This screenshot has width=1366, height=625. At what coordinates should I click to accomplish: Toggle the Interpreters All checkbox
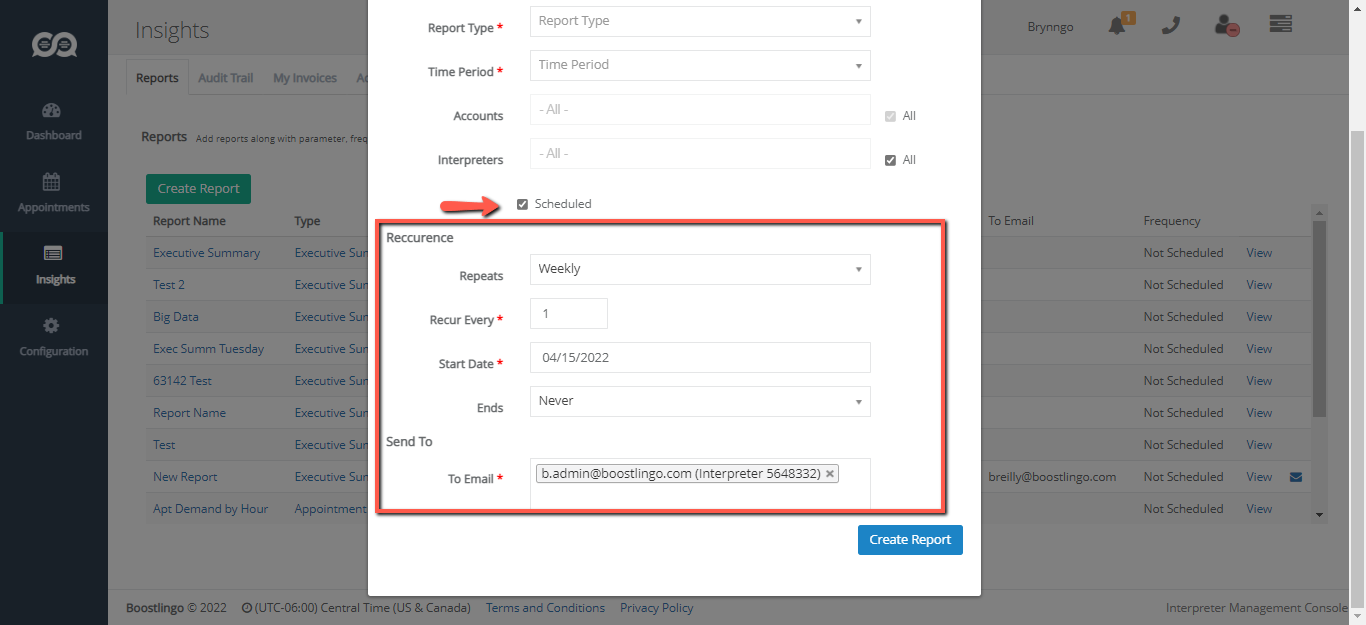tap(890, 160)
